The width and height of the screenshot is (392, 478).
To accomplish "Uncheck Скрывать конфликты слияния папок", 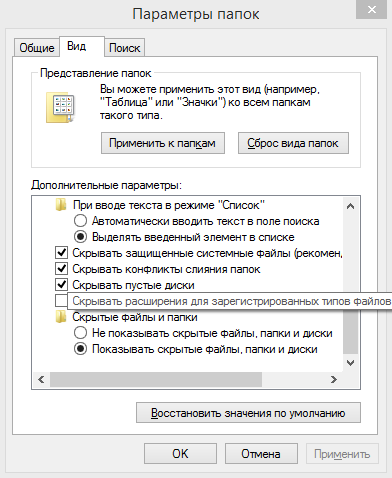I will 61,269.
